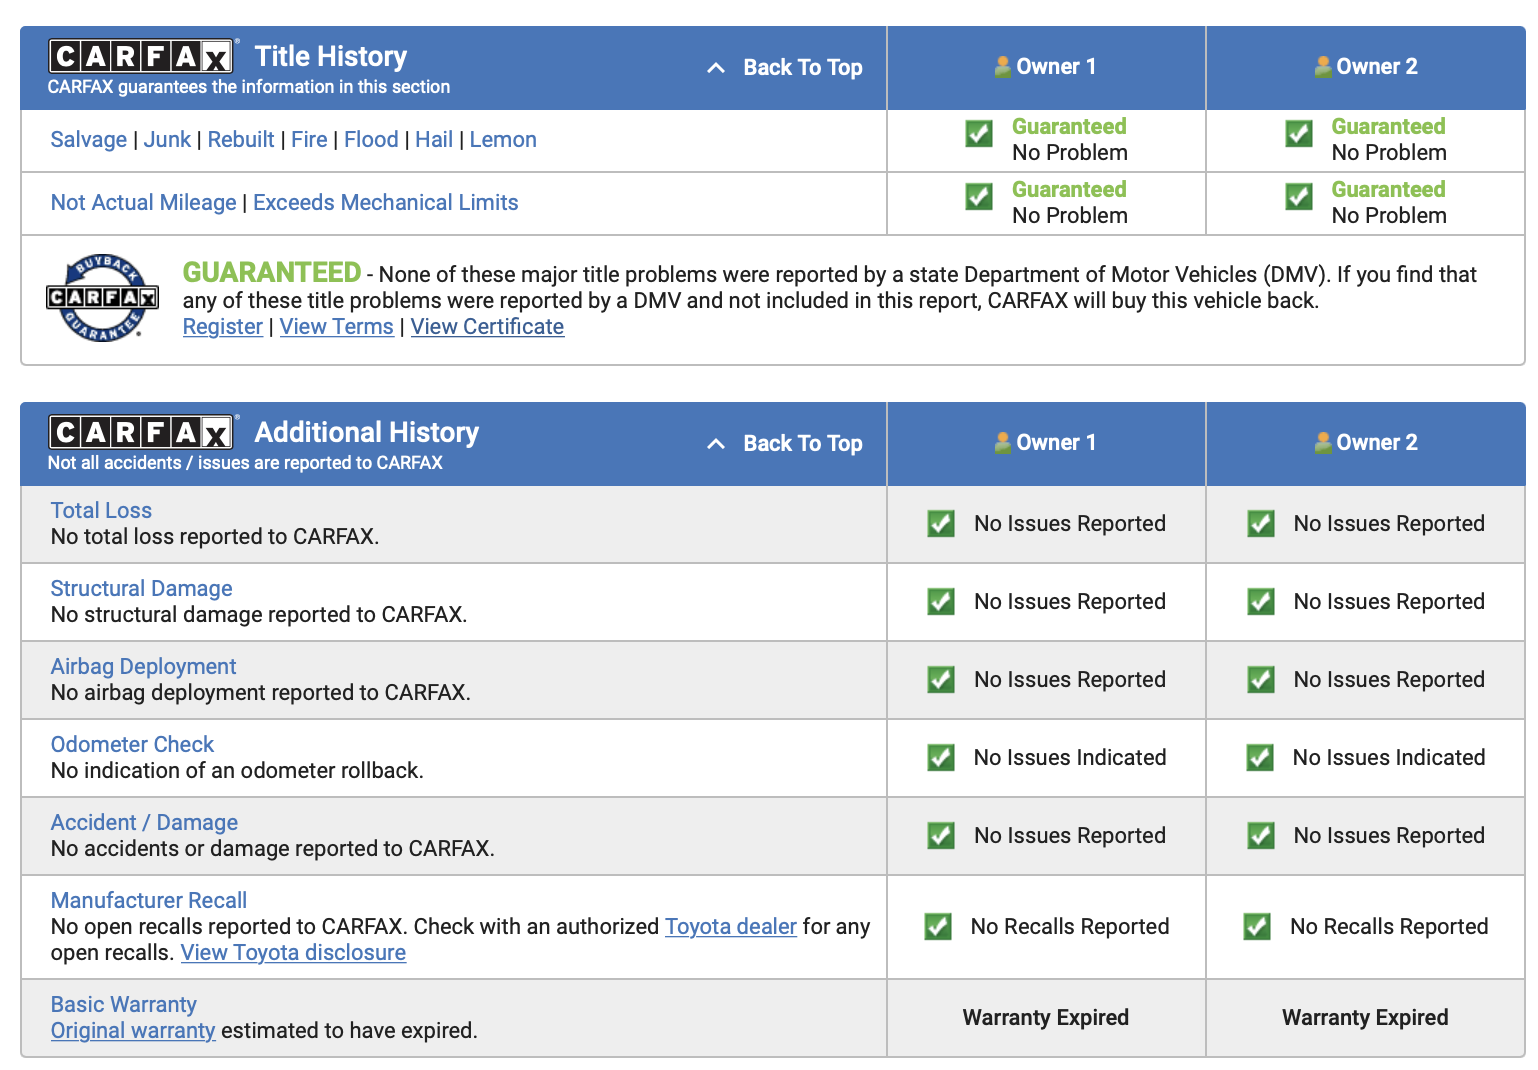Click the Back To Top chevron in Title History
Viewport: 1538px width, 1070px height.
pos(716,68)
